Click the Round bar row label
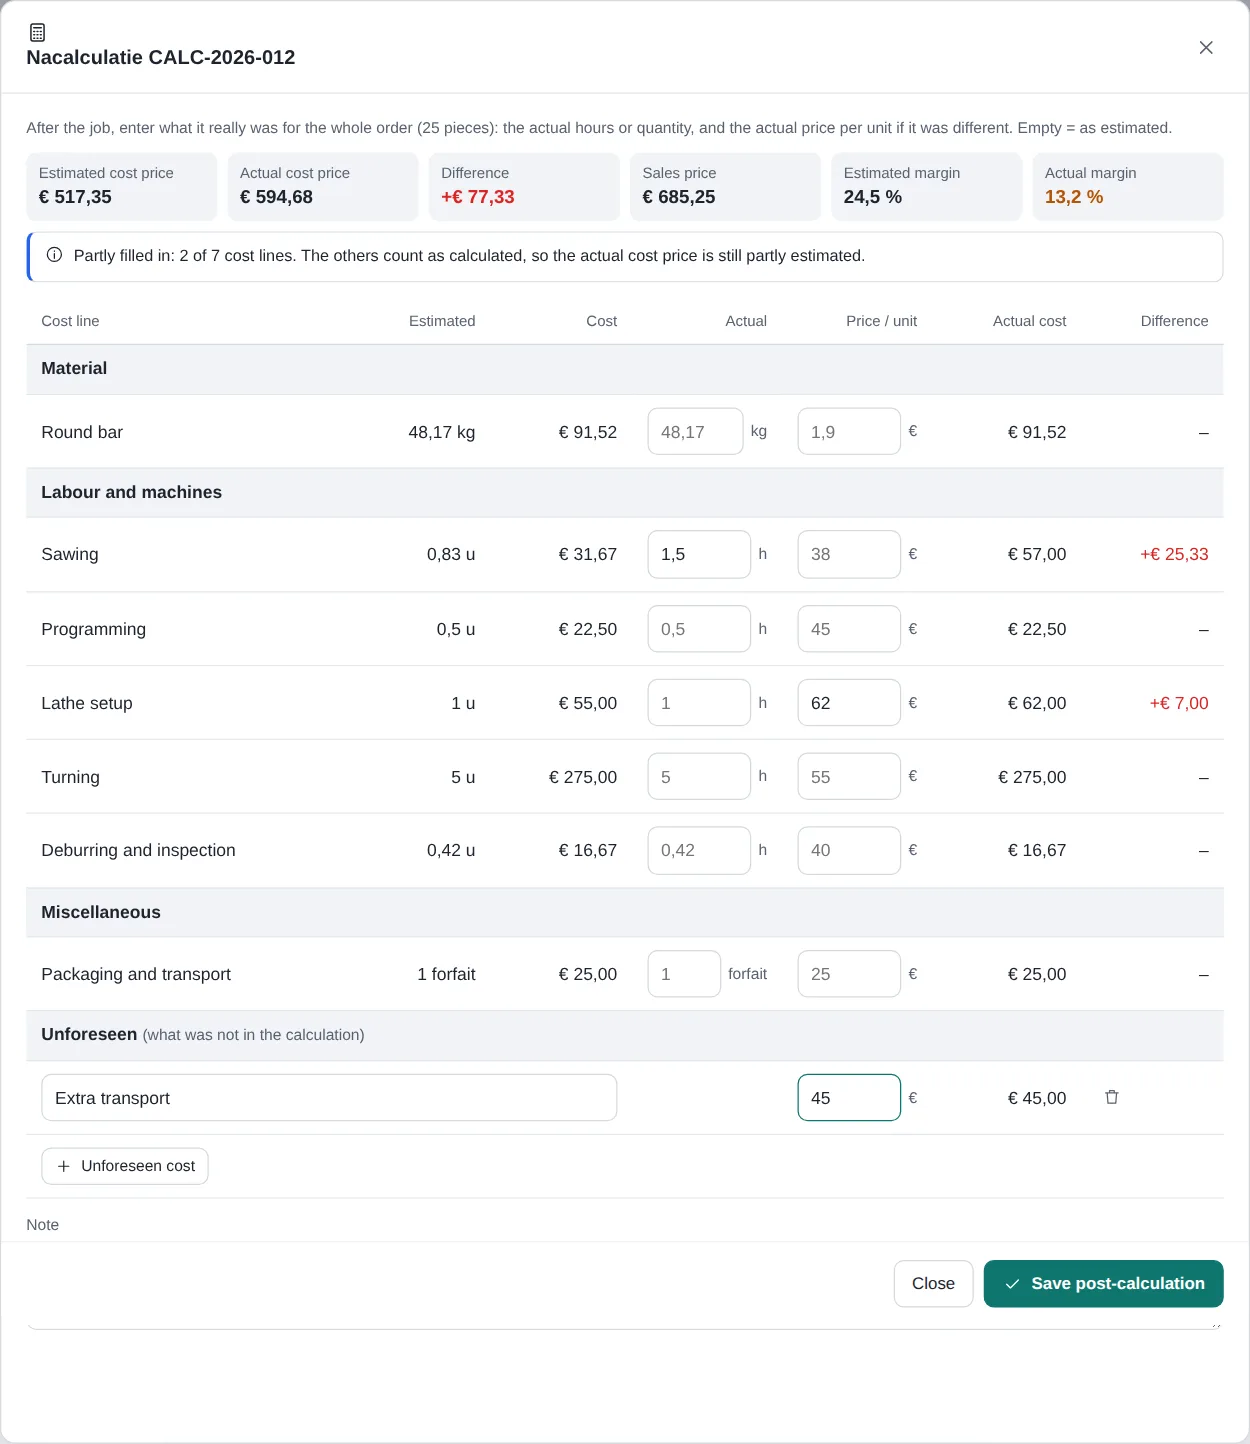 82,432
